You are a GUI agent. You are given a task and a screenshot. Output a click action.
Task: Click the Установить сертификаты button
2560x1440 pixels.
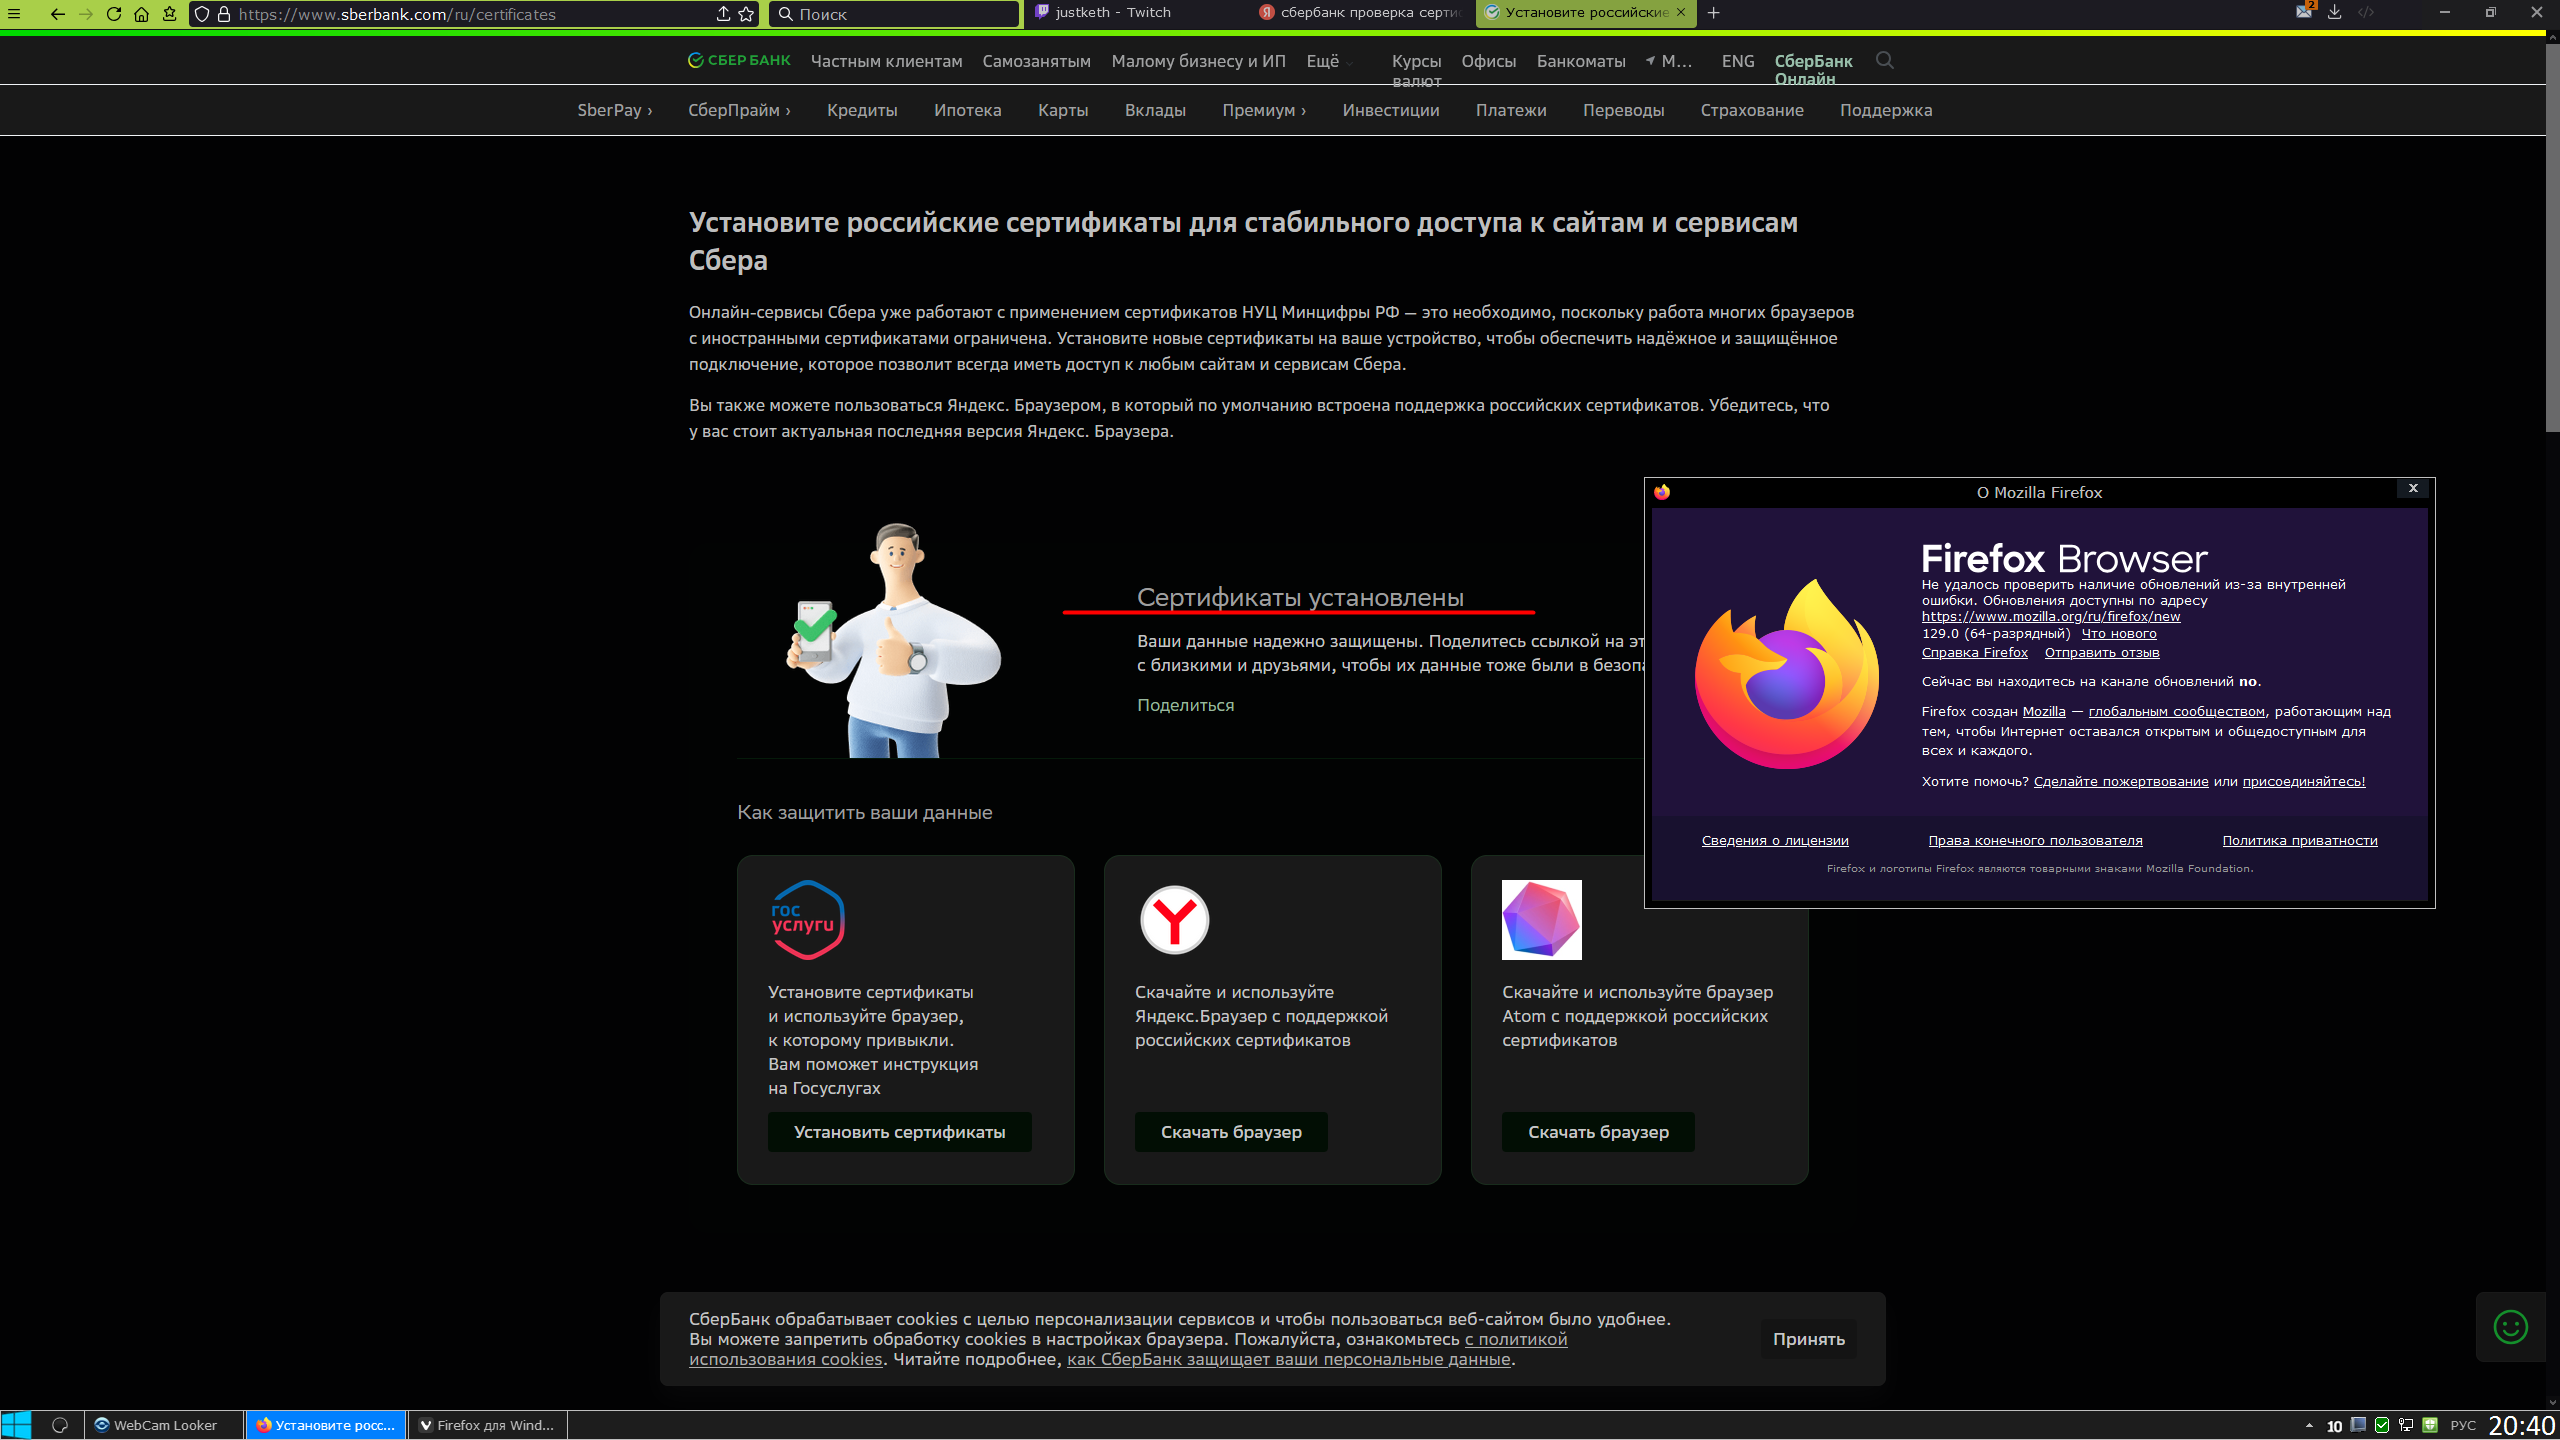pyautogui.click(x=899, y=1132)
